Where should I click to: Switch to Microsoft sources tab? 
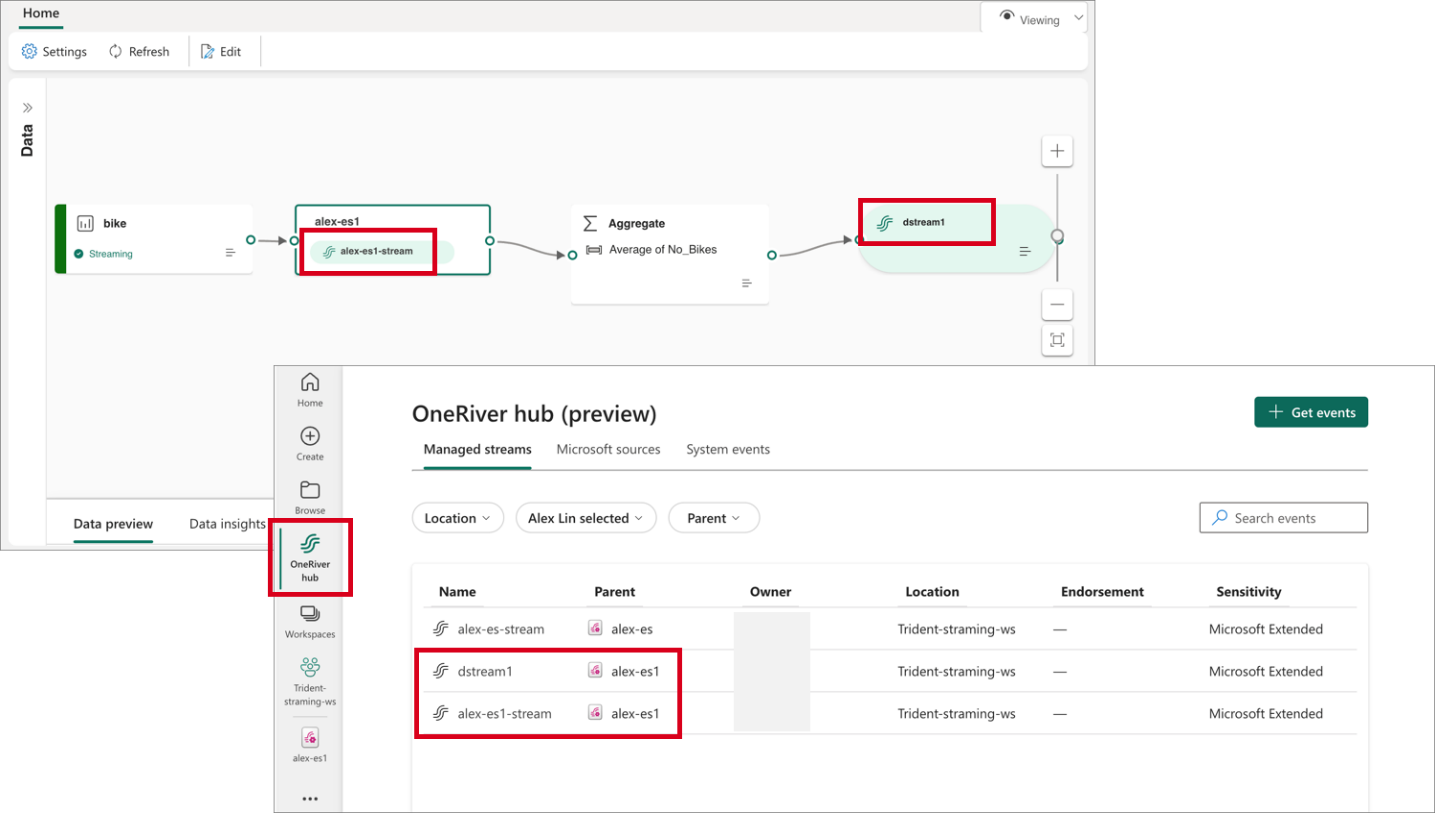point(608,449)
